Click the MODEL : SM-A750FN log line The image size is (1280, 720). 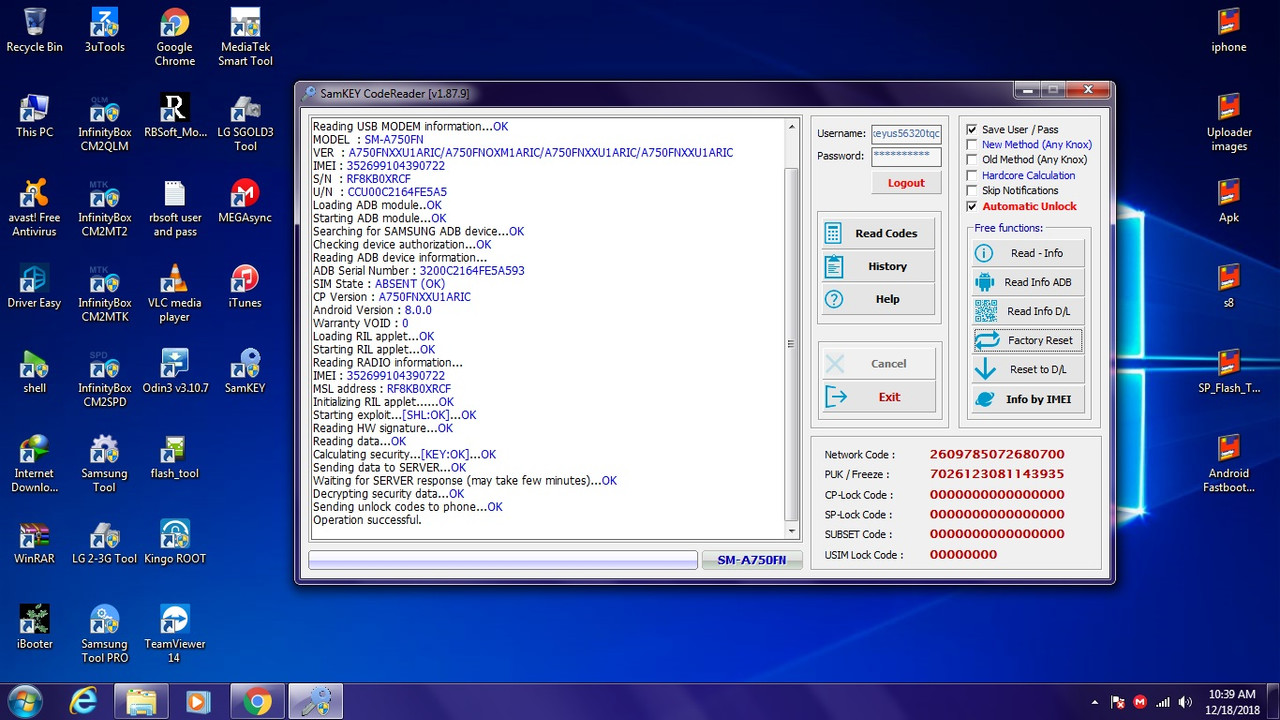[x=368, y=140]
